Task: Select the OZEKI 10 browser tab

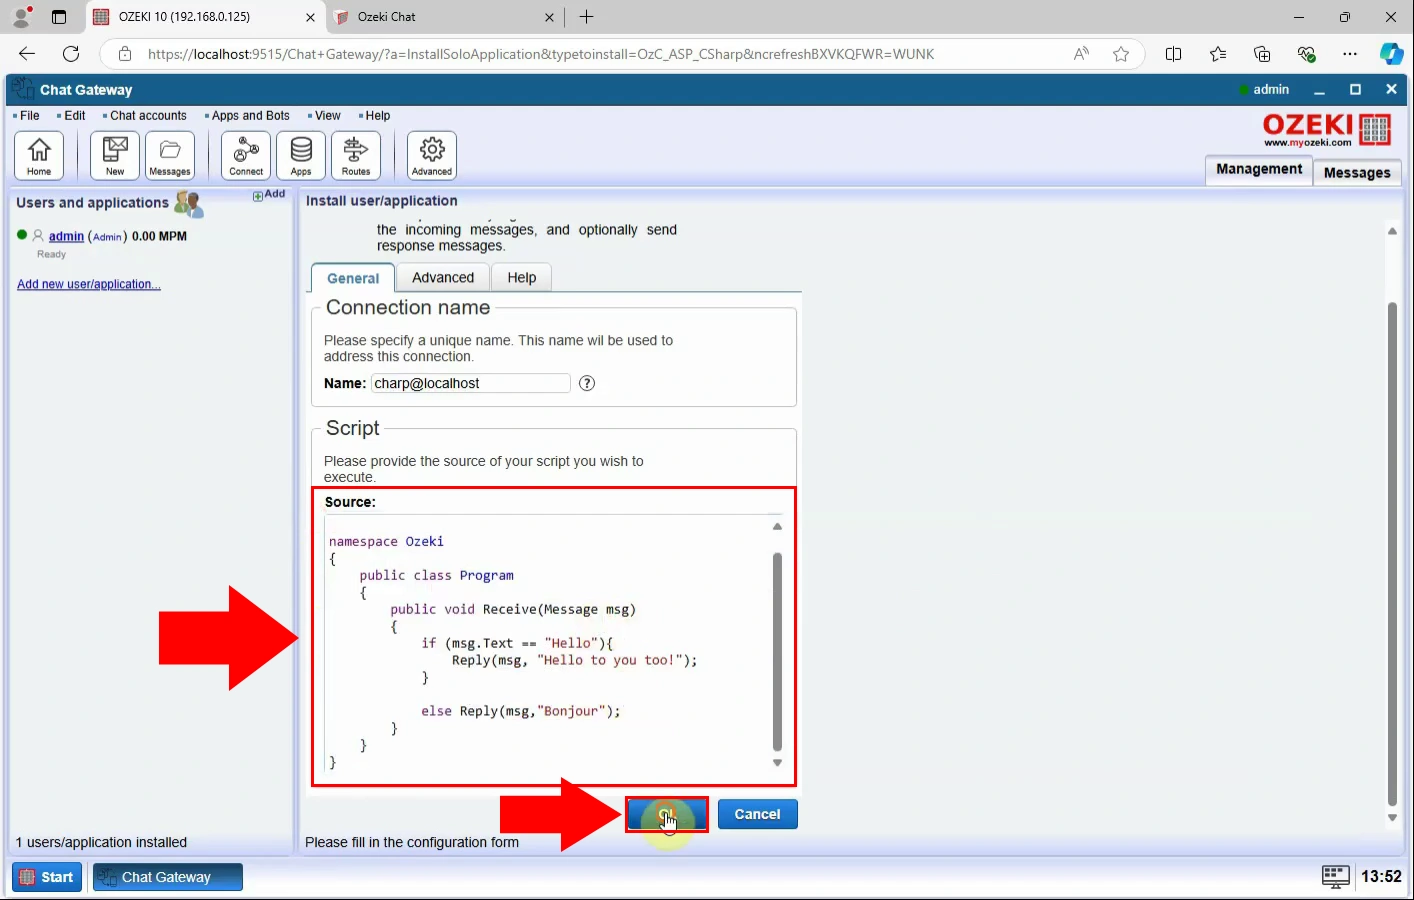Action: tap(204, 17)
